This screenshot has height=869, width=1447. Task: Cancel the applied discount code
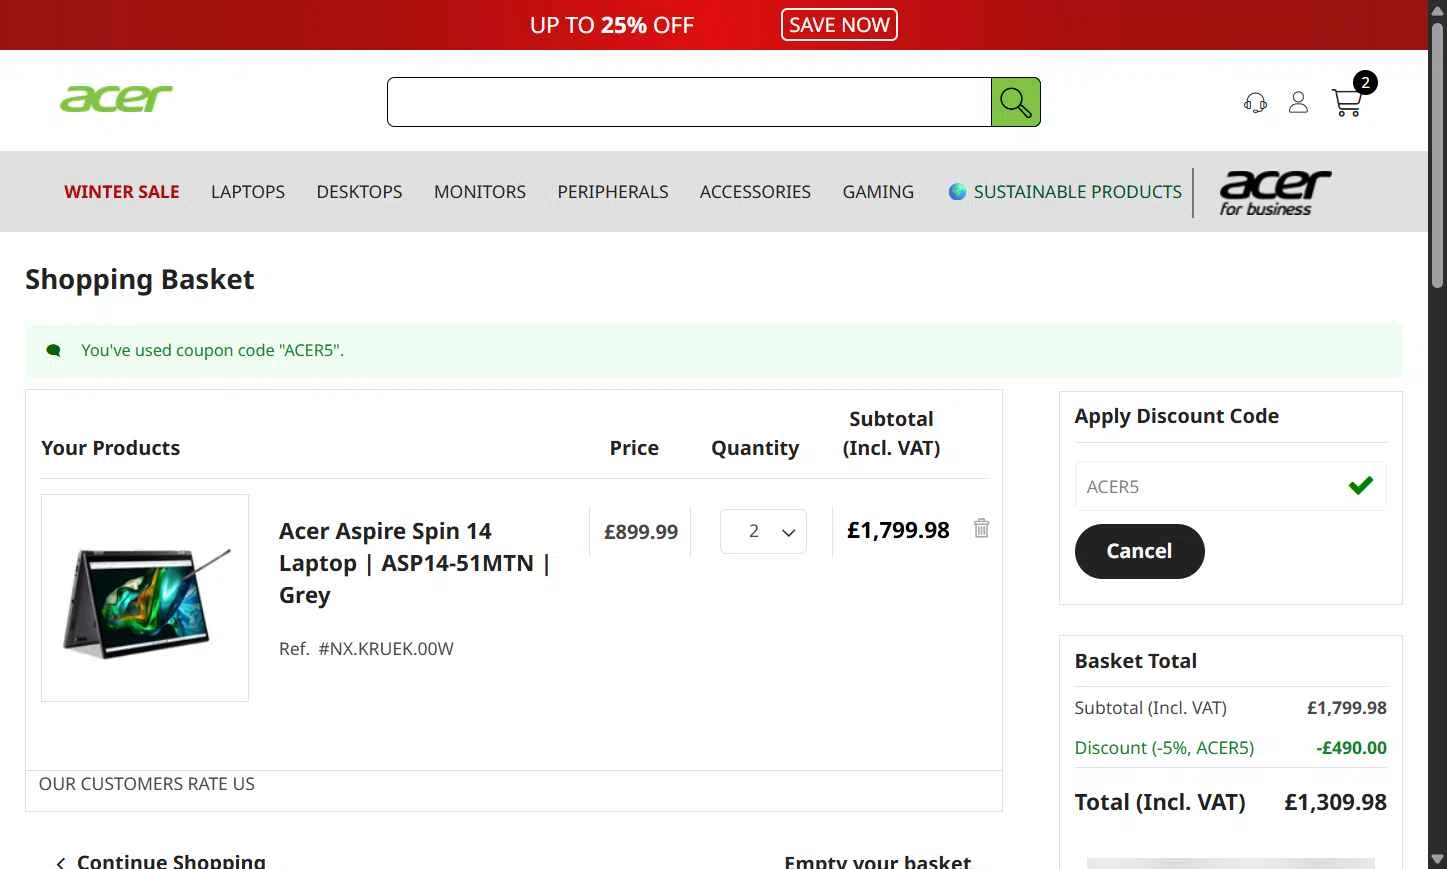click(1139, 551)
